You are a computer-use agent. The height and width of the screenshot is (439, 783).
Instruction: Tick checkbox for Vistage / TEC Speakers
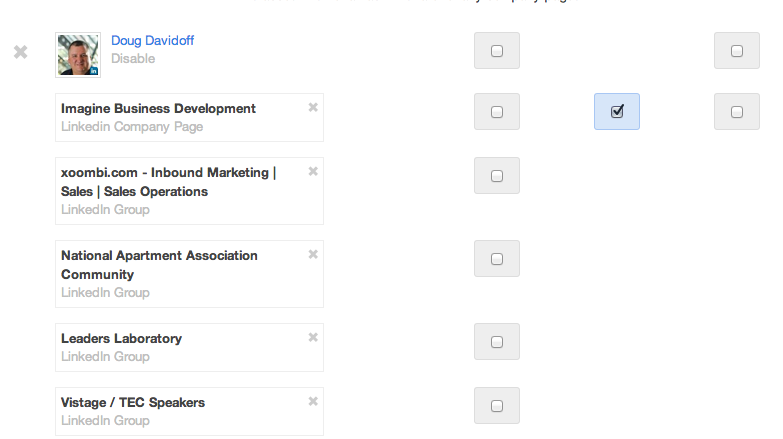click(x=497, y=406)
